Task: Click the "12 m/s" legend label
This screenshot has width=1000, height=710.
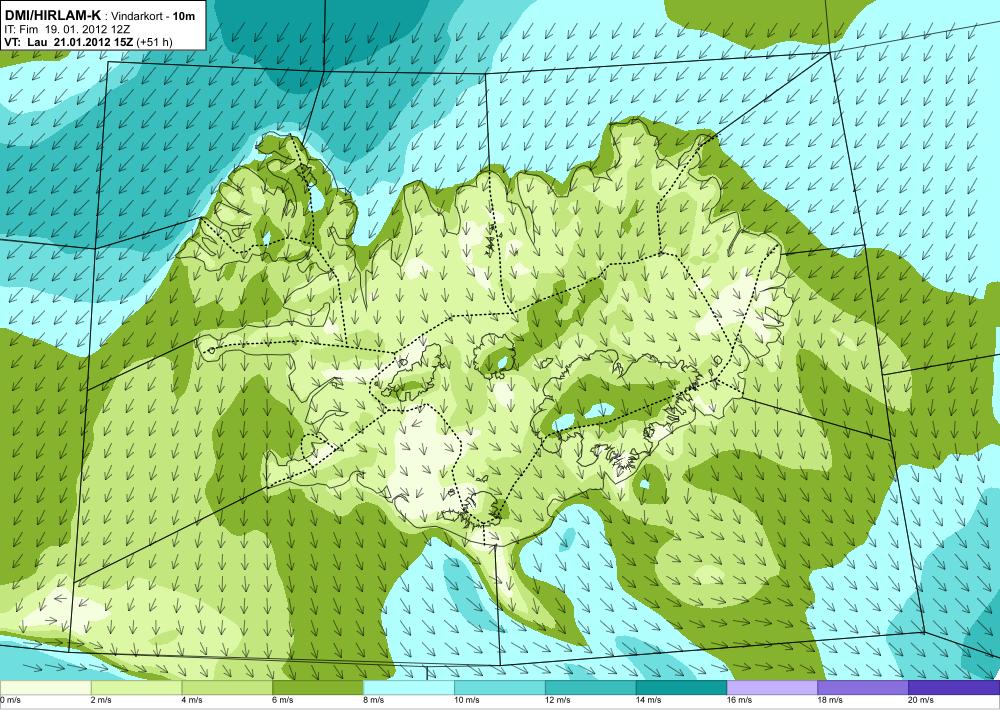Action: pos(559,700)
